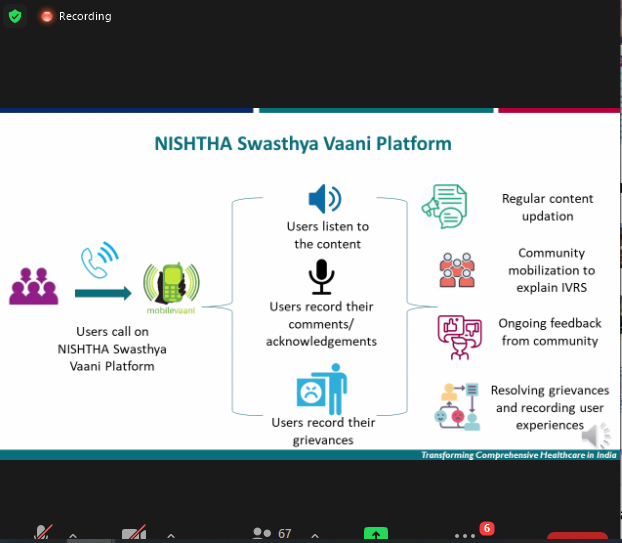Open the Participants panel showing 67
This screenshot has width=622, height=543.
tap(272, 533)
